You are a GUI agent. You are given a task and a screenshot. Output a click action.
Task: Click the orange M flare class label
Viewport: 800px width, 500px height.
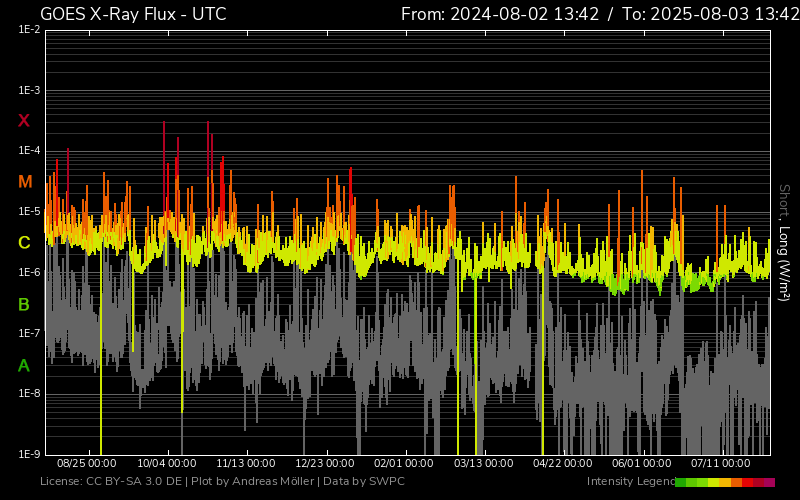point(24,182)
